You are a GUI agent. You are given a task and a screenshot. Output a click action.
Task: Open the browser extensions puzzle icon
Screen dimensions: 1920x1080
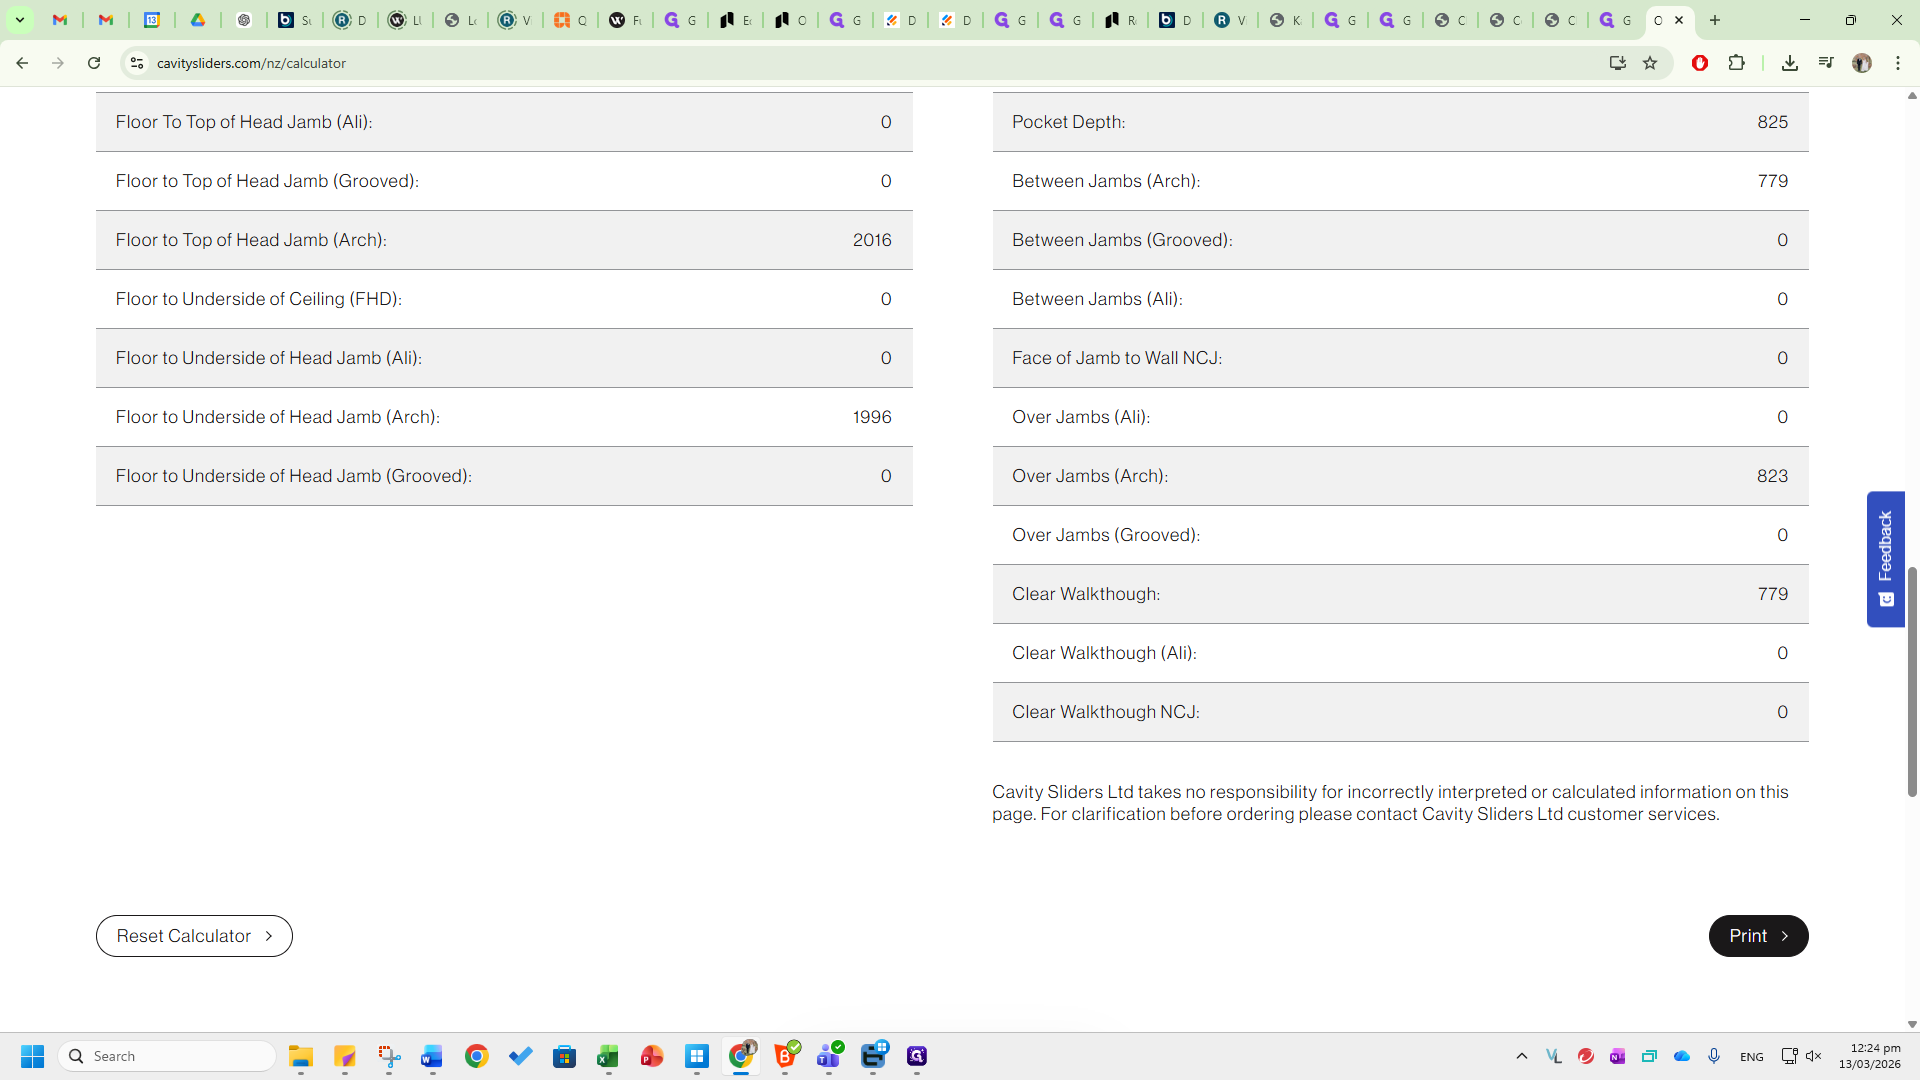pos(1737,63)
